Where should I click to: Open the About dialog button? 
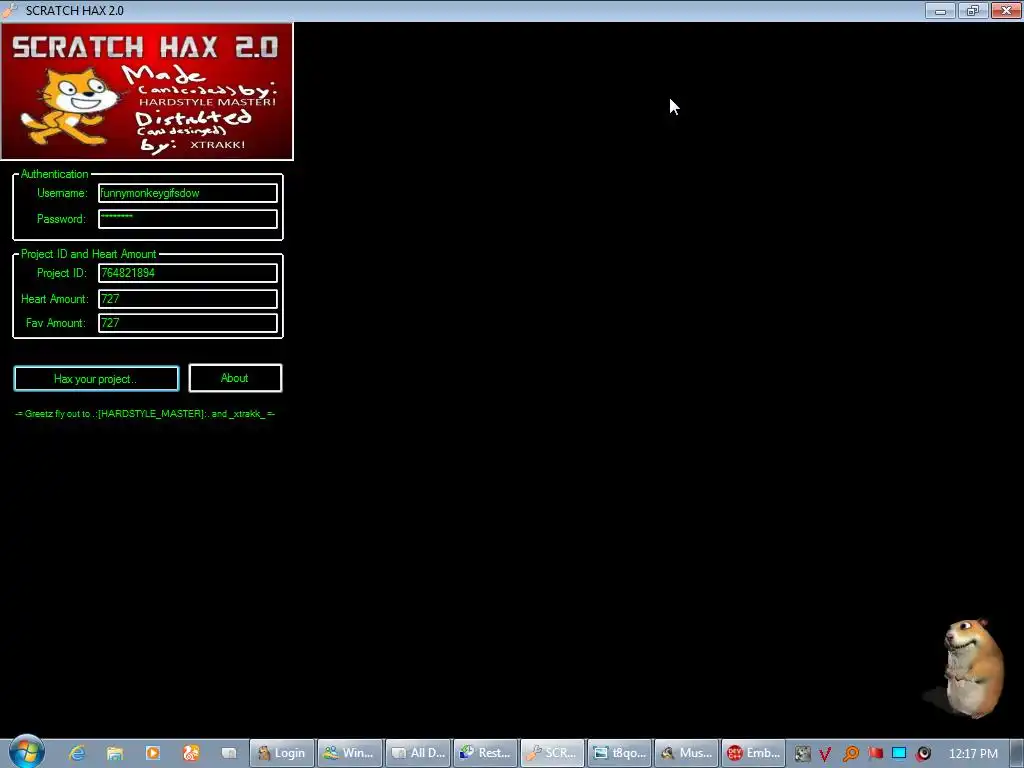click(235, 378)
